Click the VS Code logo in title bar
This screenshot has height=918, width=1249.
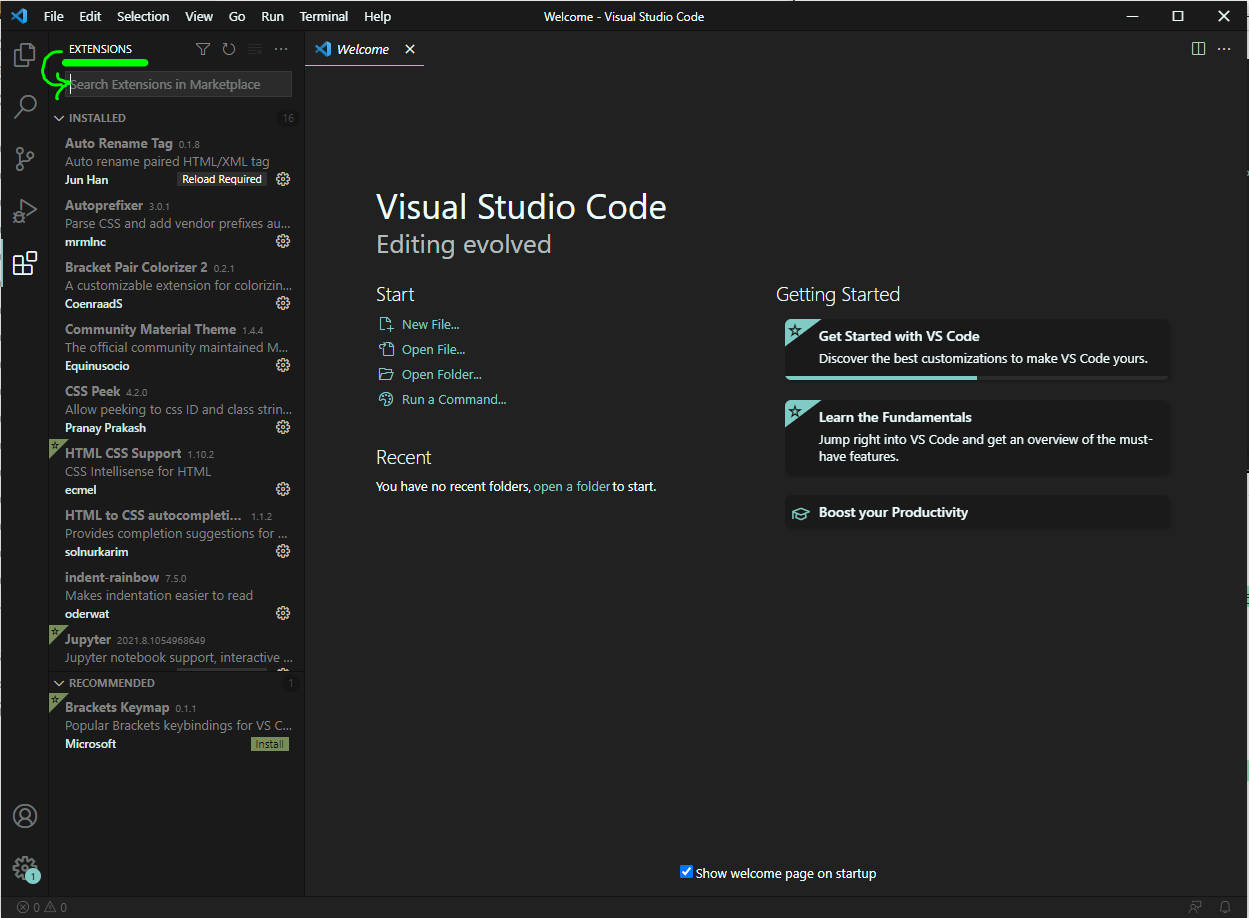pyautogui.click(x=19, y=16)
